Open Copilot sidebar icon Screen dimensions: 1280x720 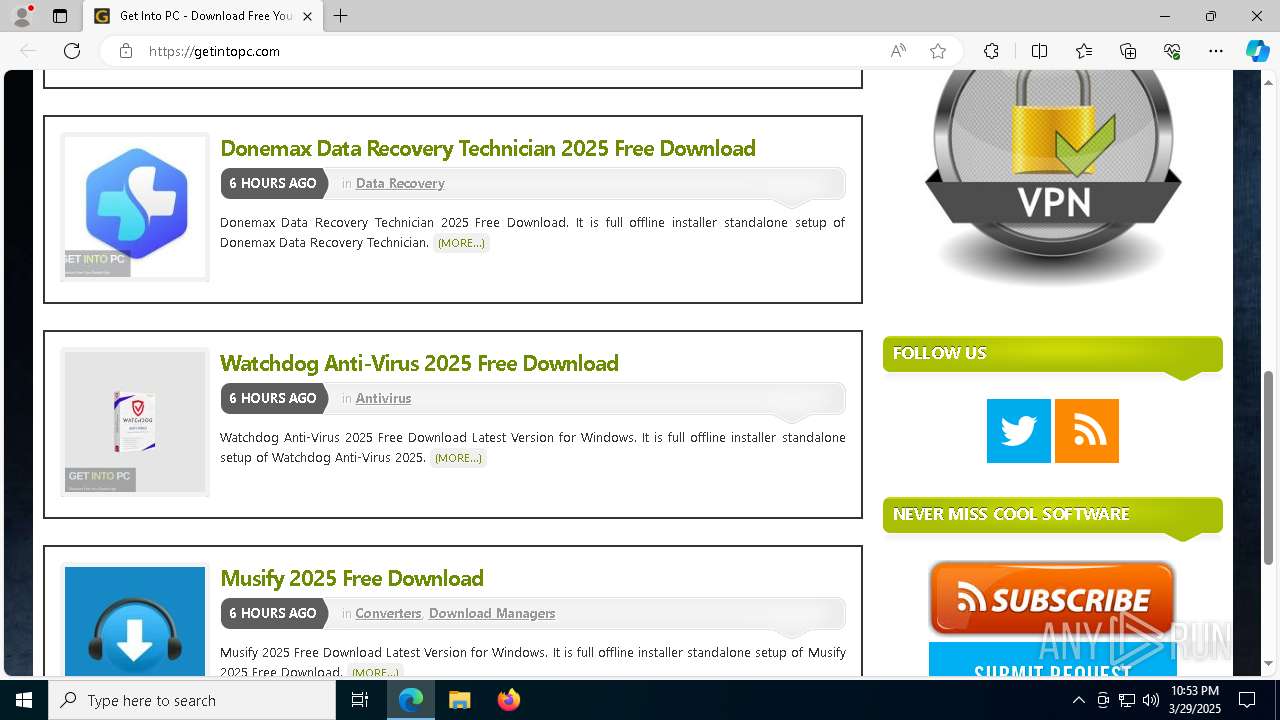click(x=1257, y=51)
